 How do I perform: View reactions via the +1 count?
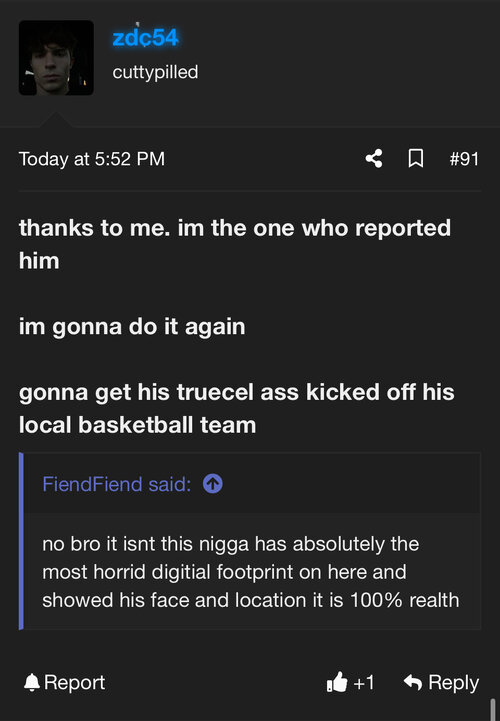tap(364, 683)
